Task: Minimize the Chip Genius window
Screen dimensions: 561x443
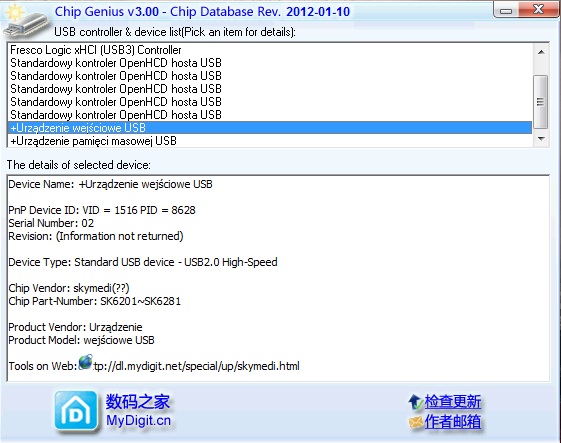Action: click(x=506, y=10)
